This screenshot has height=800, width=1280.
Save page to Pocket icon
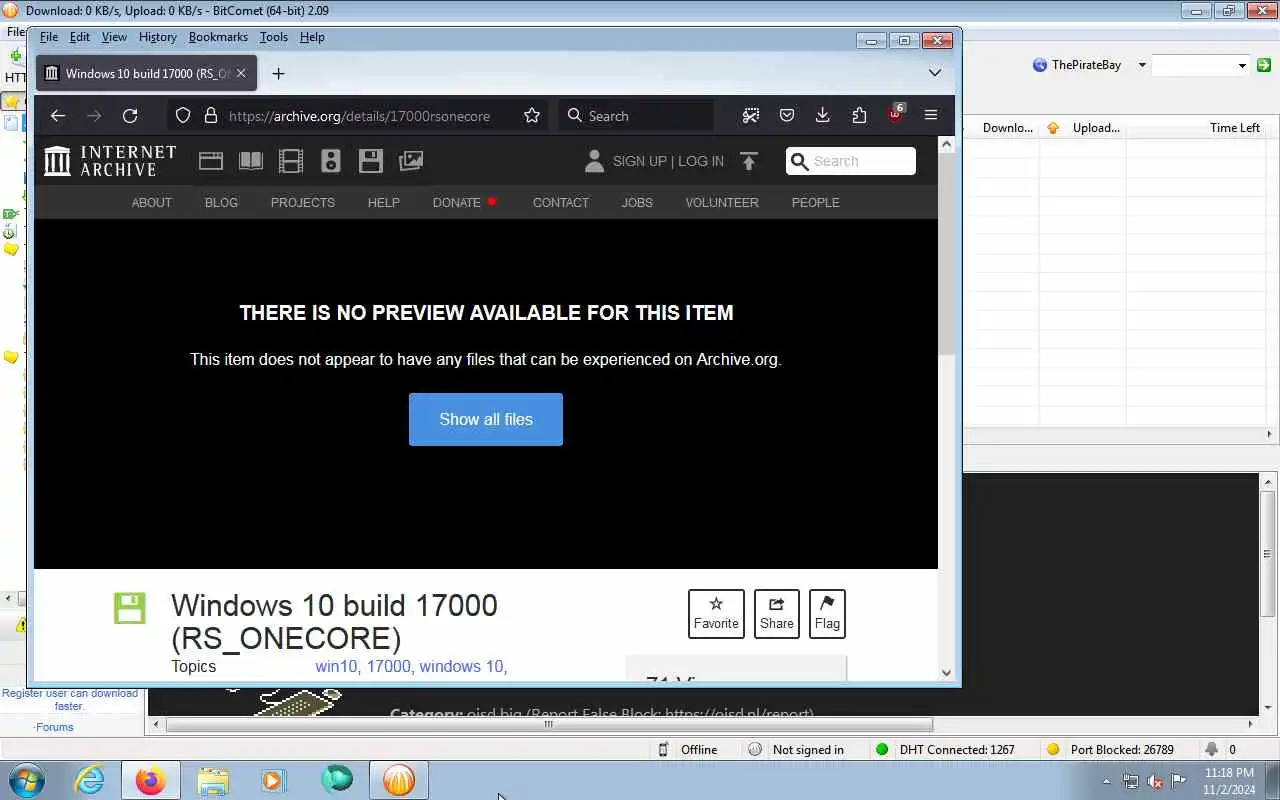(787, 116)
